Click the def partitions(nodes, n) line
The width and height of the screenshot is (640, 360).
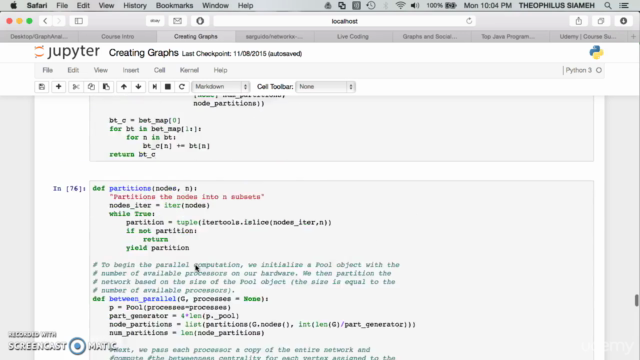(144, 188)
